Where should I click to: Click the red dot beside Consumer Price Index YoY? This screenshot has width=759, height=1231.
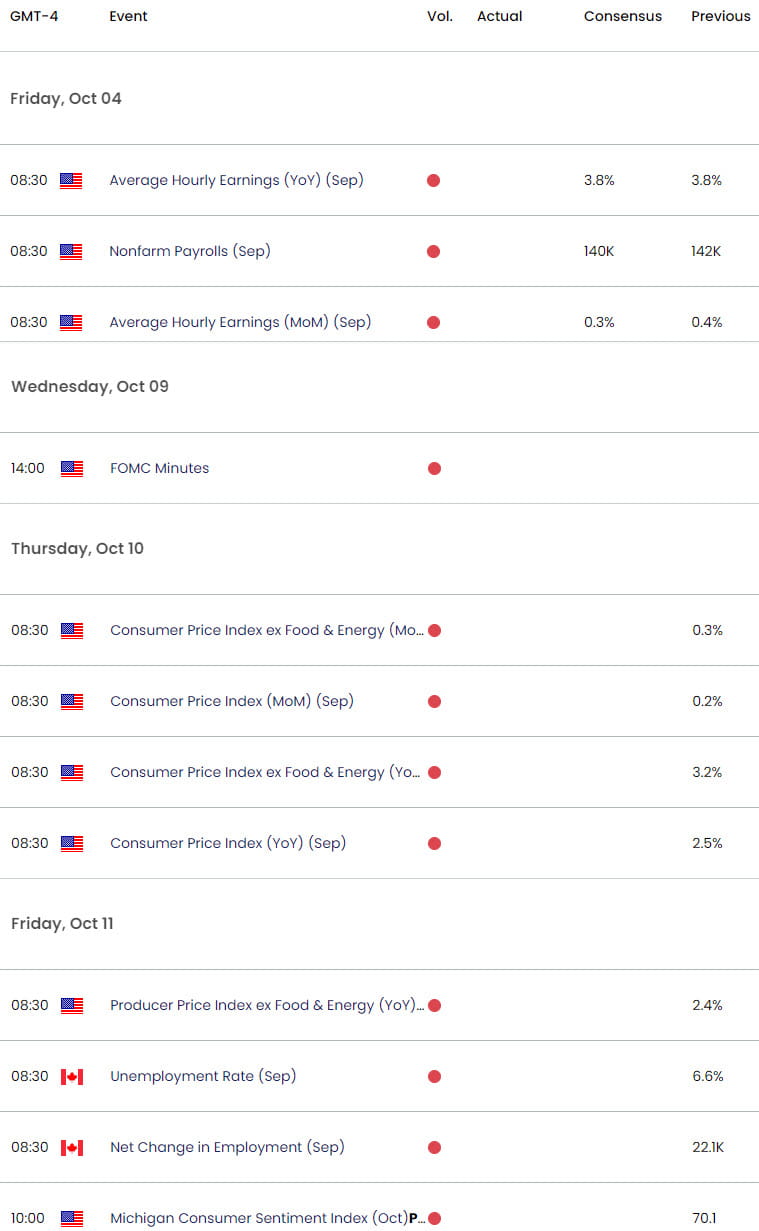click(434, 843)
